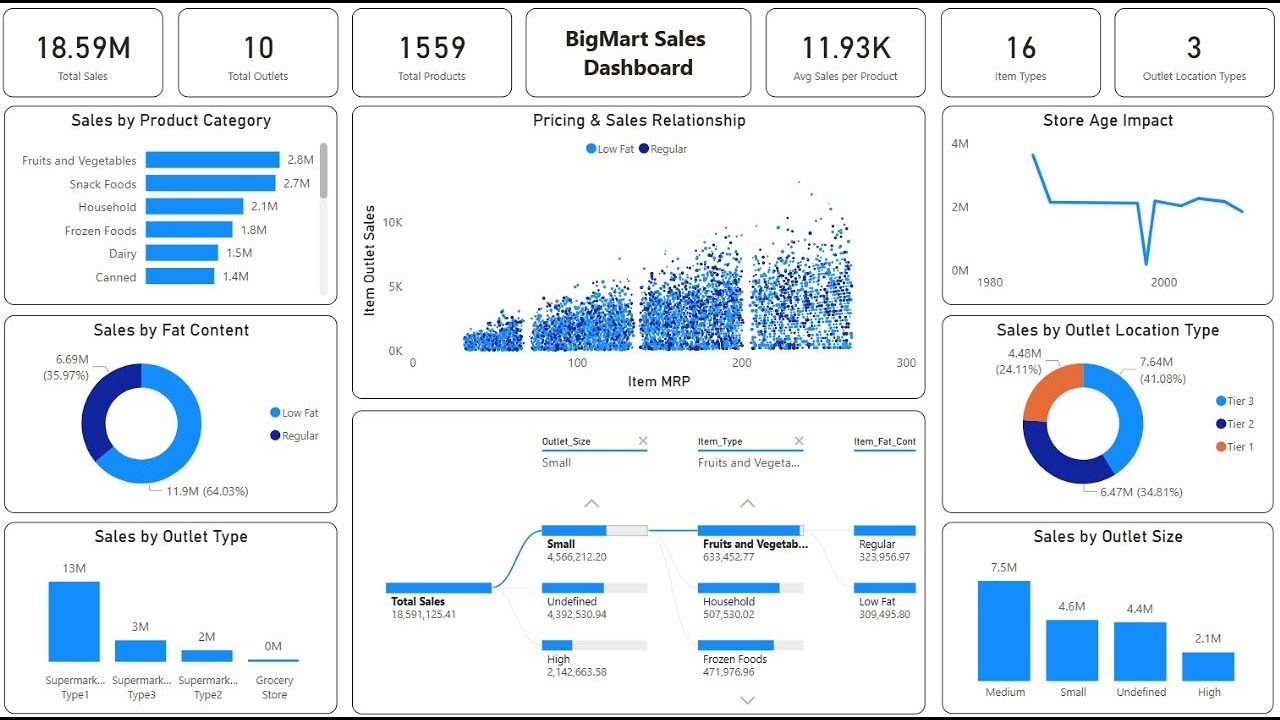Click the Store Age Impact chart title
1280x720 pixels.
[x=1108, y=121]
